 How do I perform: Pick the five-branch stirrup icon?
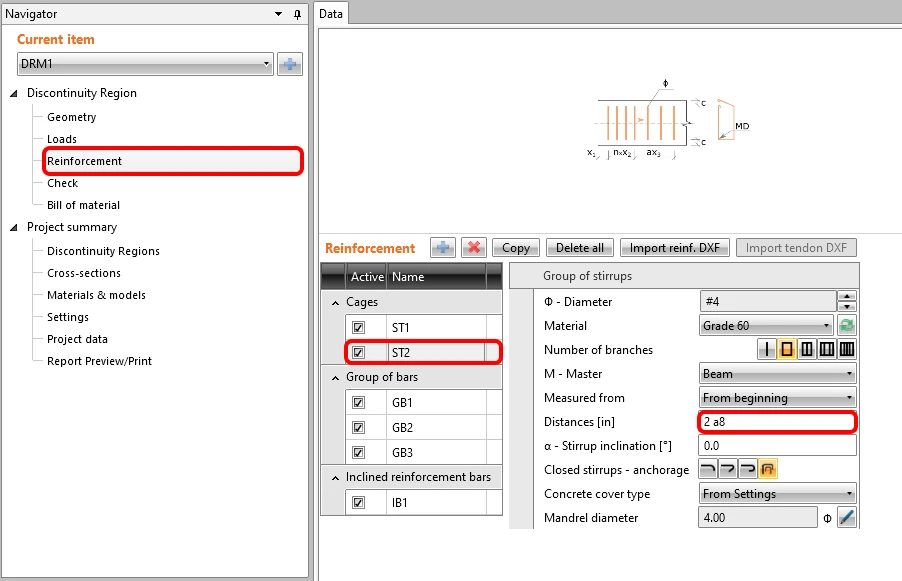coord(847,349)
